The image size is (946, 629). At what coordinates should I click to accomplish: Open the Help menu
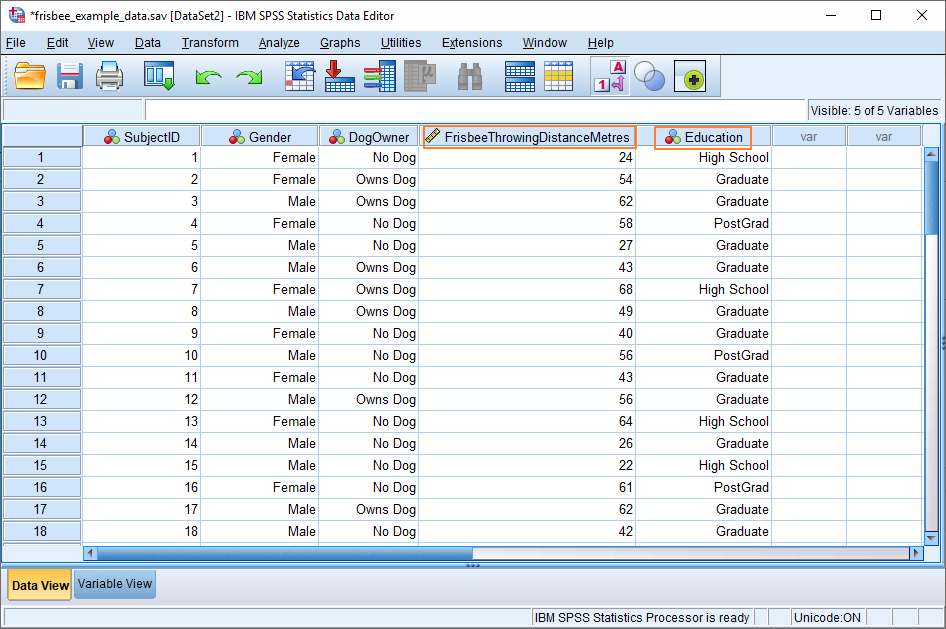coord(600,43)
